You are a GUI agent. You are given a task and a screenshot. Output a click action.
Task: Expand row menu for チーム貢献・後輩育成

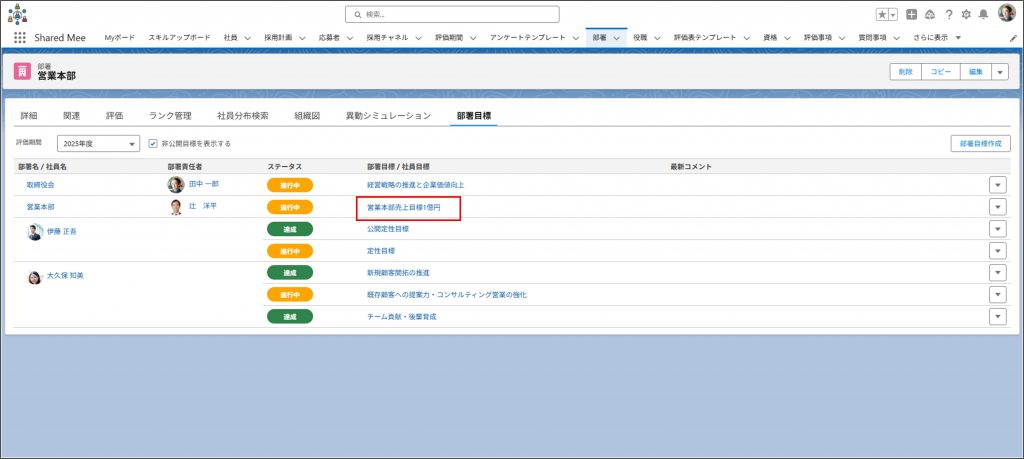(996, 316)
